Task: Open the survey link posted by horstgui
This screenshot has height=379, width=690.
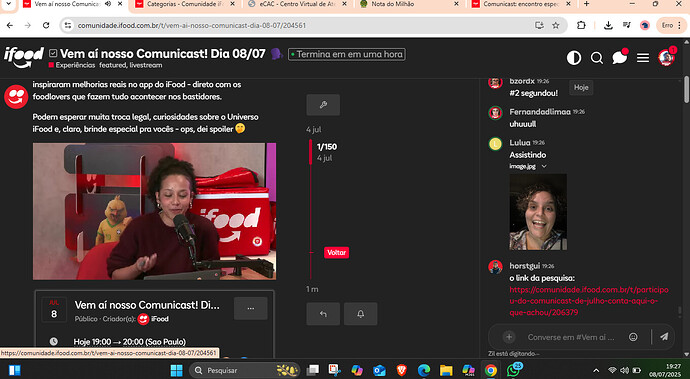Action: pyautogui.click(x=589, y=301)
